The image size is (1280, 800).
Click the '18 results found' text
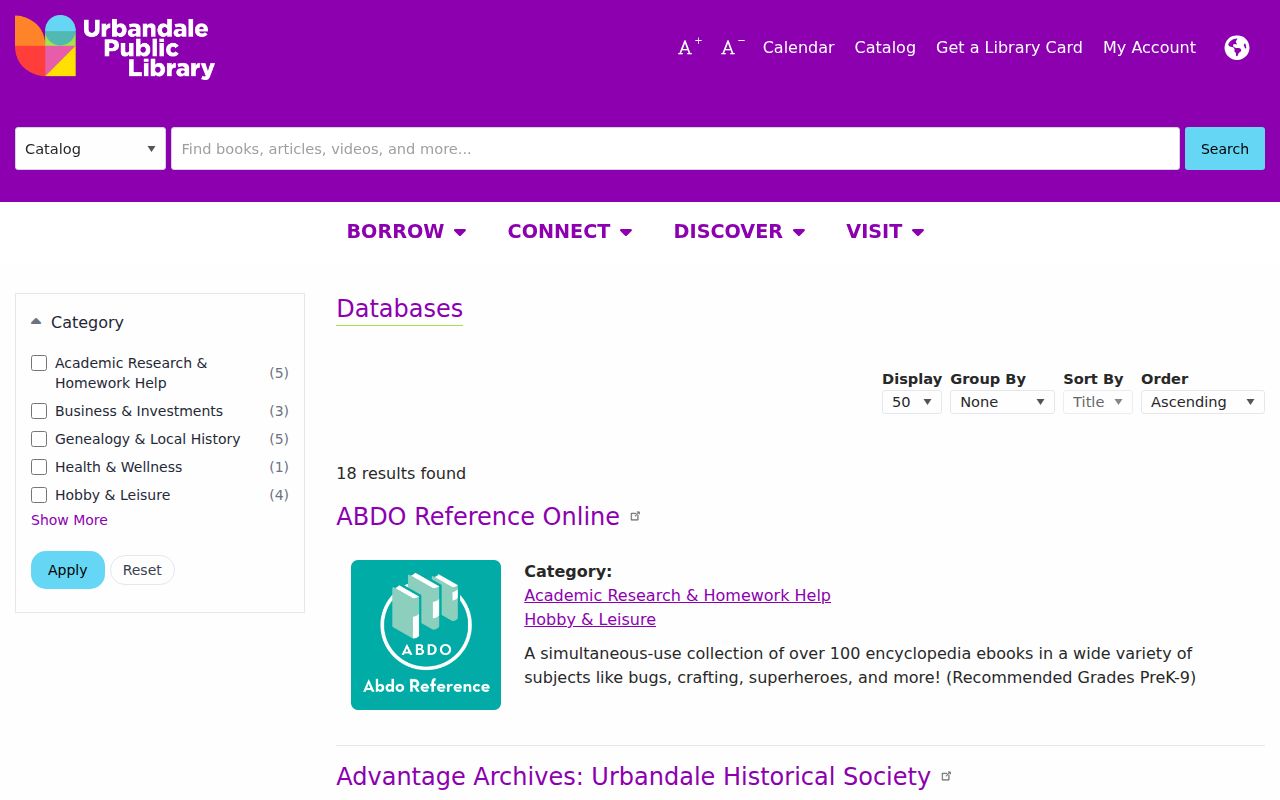pos(401,473)
